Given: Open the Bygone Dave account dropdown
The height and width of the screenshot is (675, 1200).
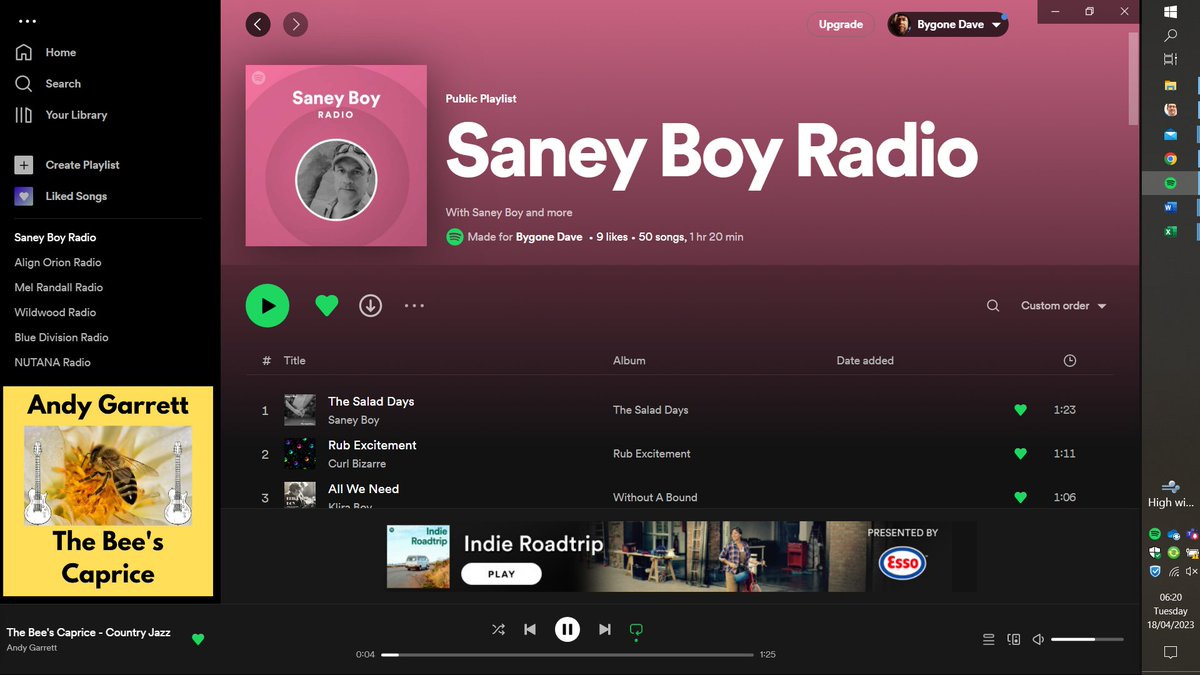Looking at the screenshot, I should [x=947, y=23].
